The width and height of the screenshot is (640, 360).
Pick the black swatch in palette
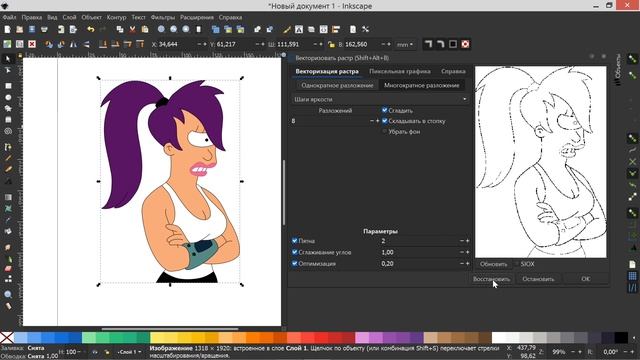tap(621, 338)
